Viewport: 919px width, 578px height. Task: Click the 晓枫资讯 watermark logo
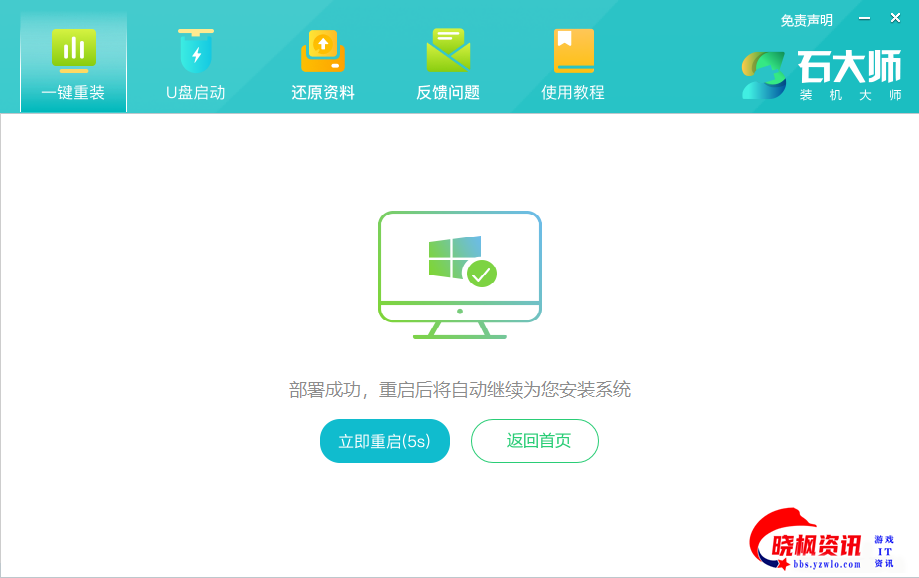tap(820, 542)
